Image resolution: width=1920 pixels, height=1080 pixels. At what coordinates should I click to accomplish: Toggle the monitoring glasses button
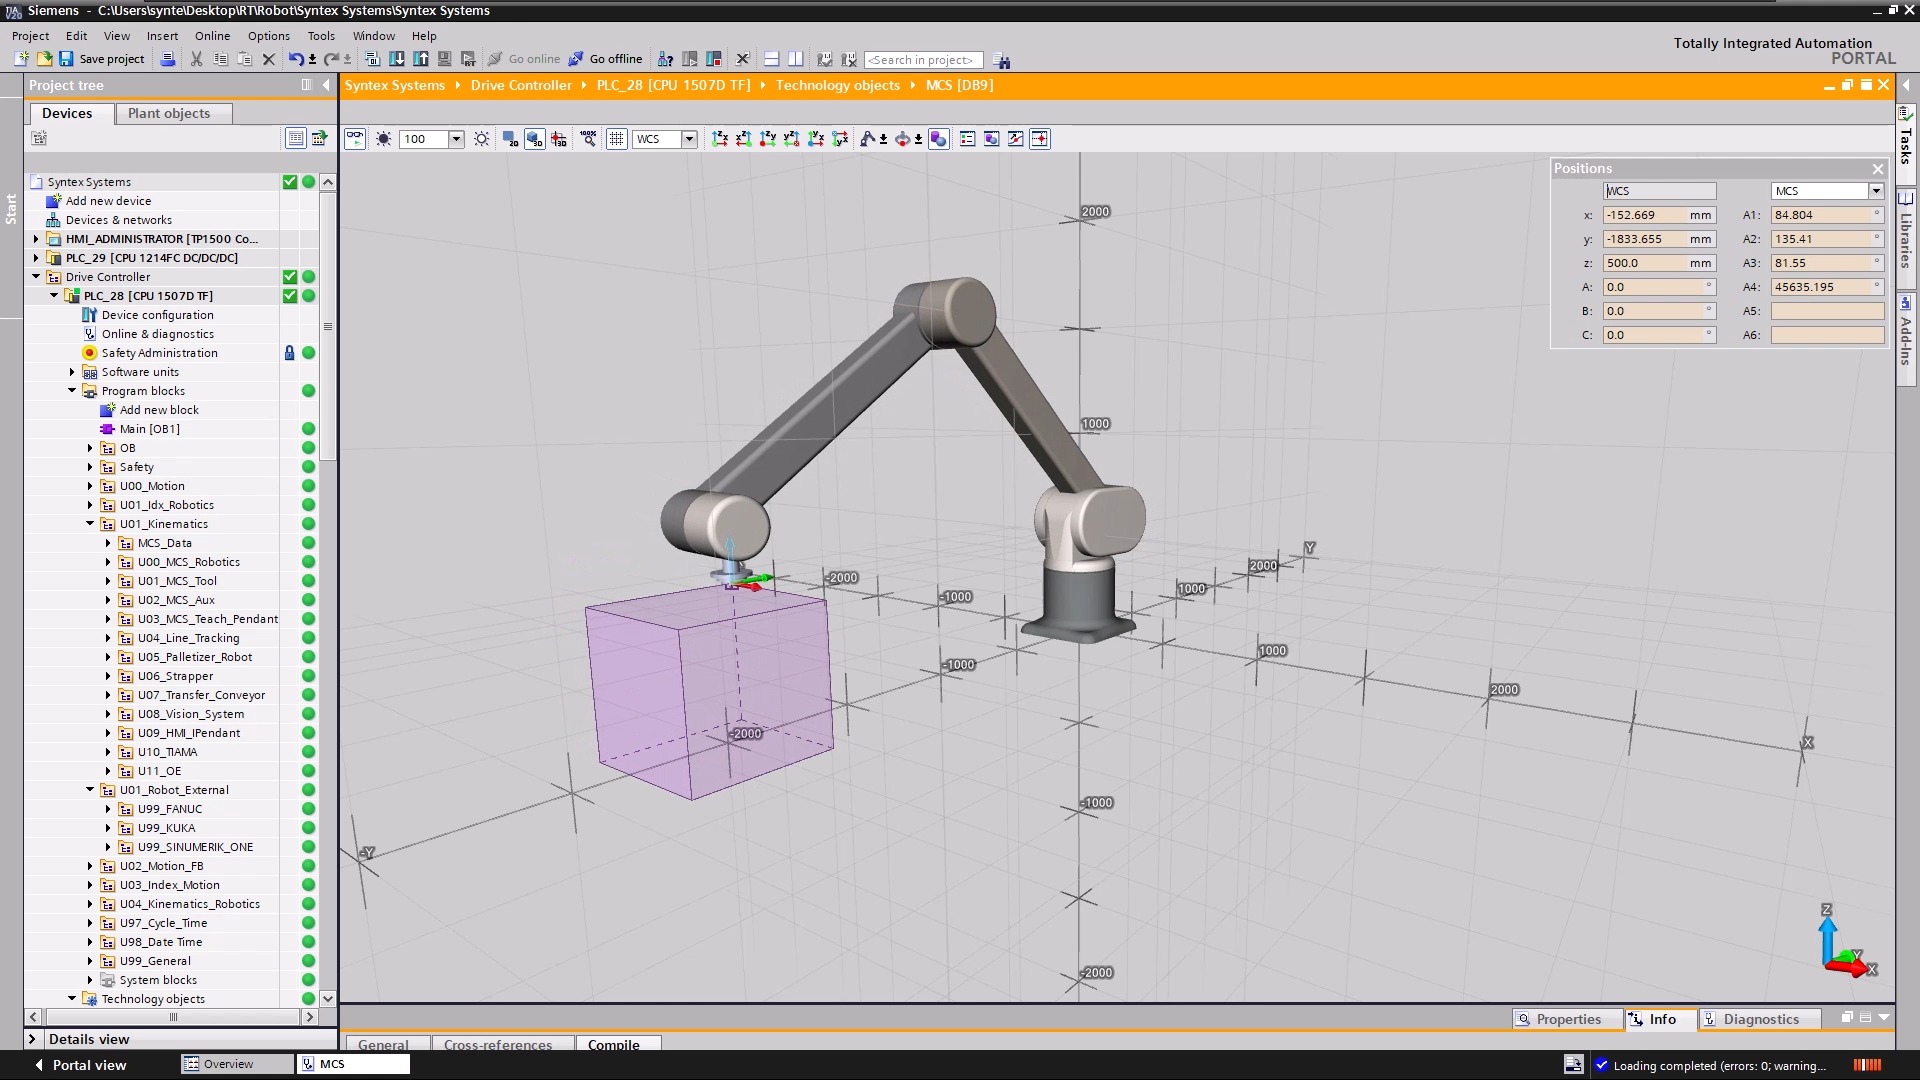(x=355, y=139)
